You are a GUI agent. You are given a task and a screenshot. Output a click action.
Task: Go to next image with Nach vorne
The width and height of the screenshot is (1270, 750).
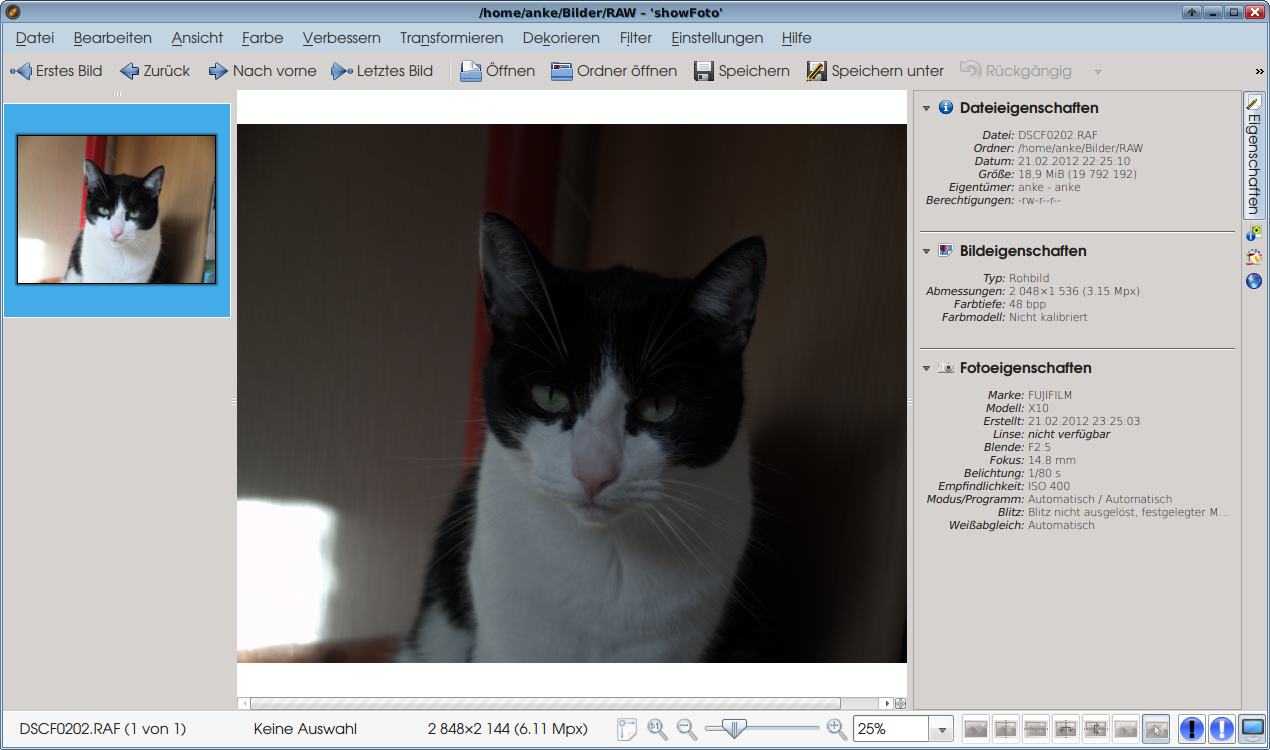[x=262, y=71]
